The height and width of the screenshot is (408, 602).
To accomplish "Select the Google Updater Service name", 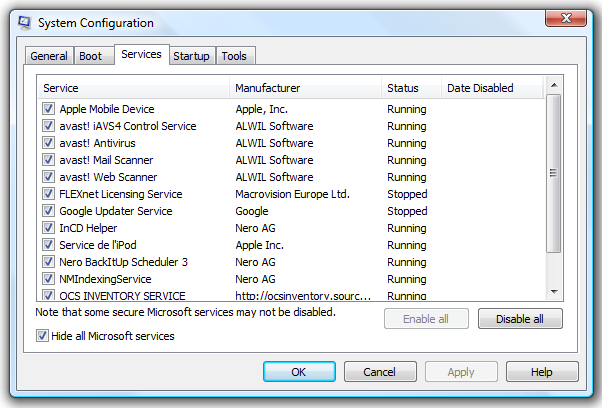I will click(x=116, y=211).
